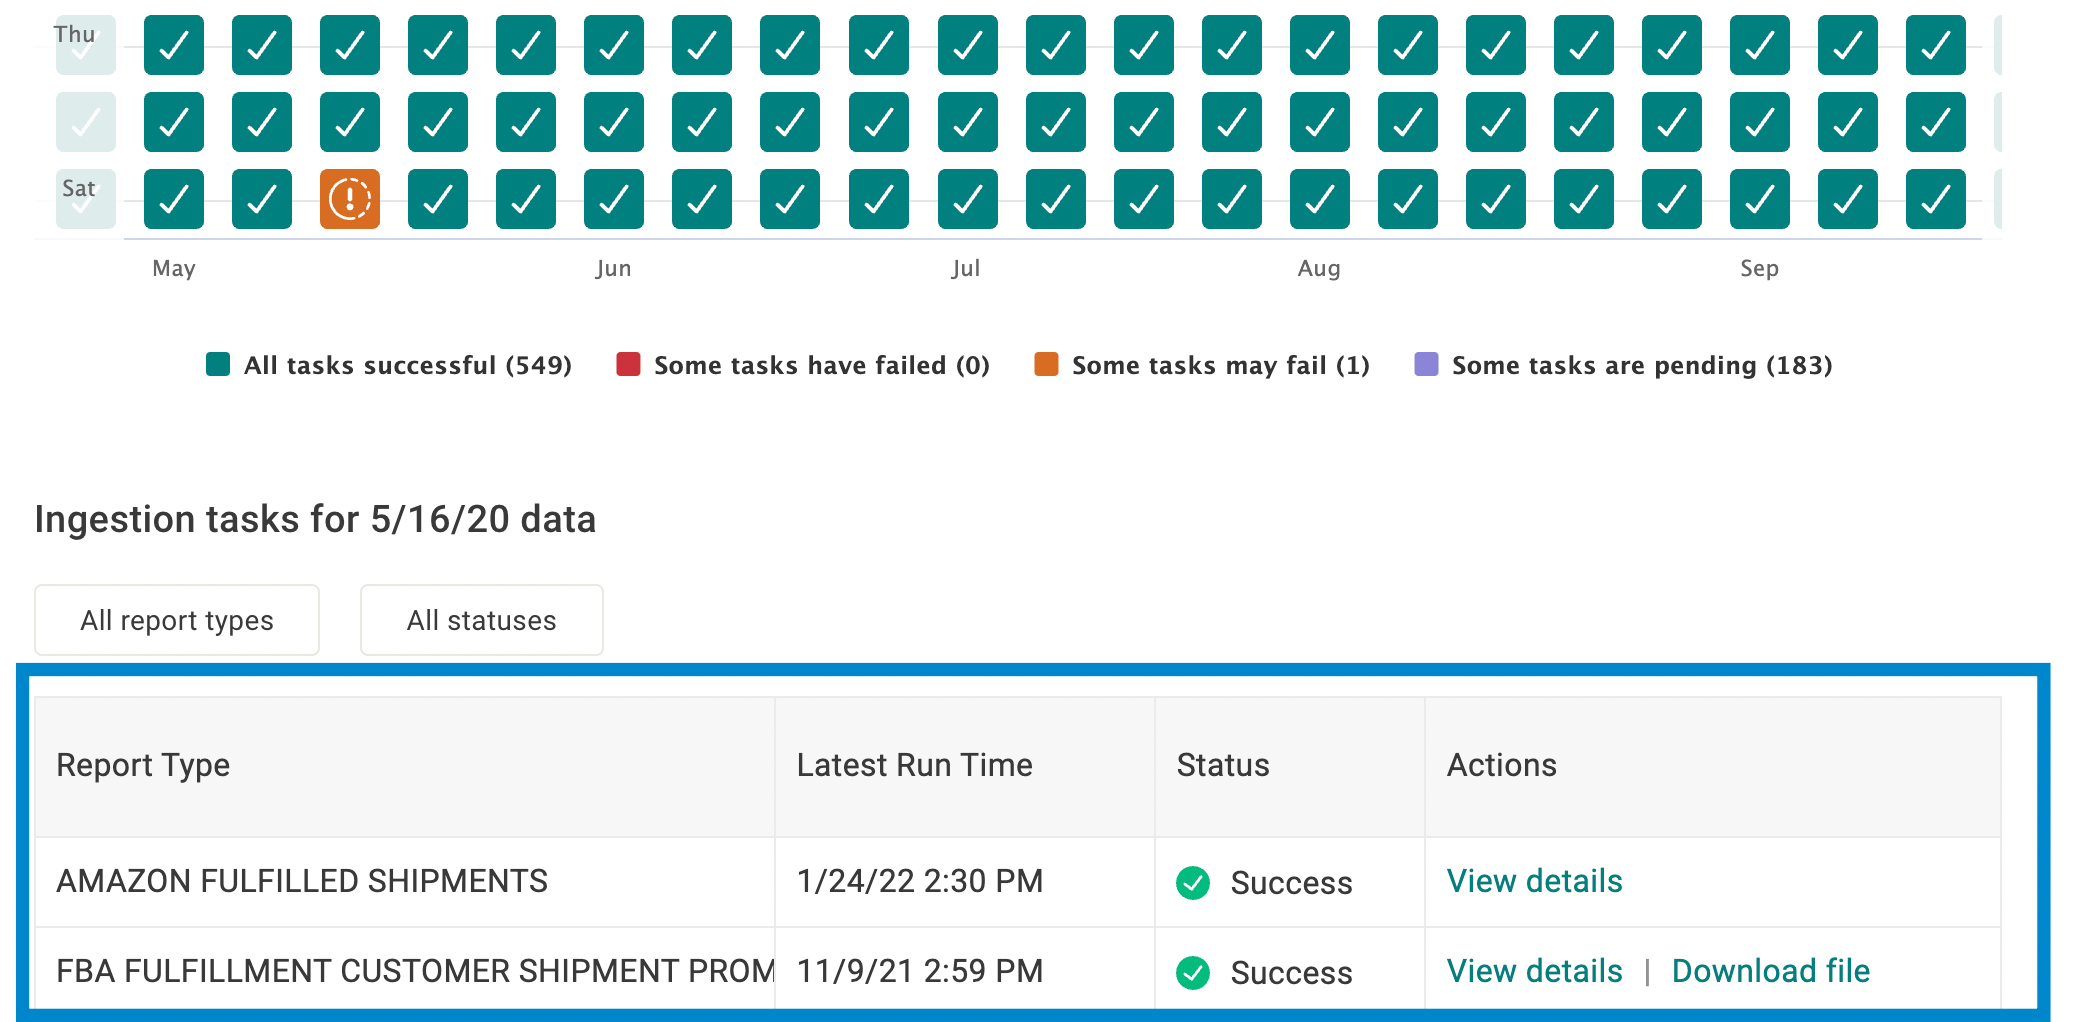The height and width of the screenshot is (1022, 2100).
Task: Click Success text in FBA FULFILLMENT row
Action: 1291,973
